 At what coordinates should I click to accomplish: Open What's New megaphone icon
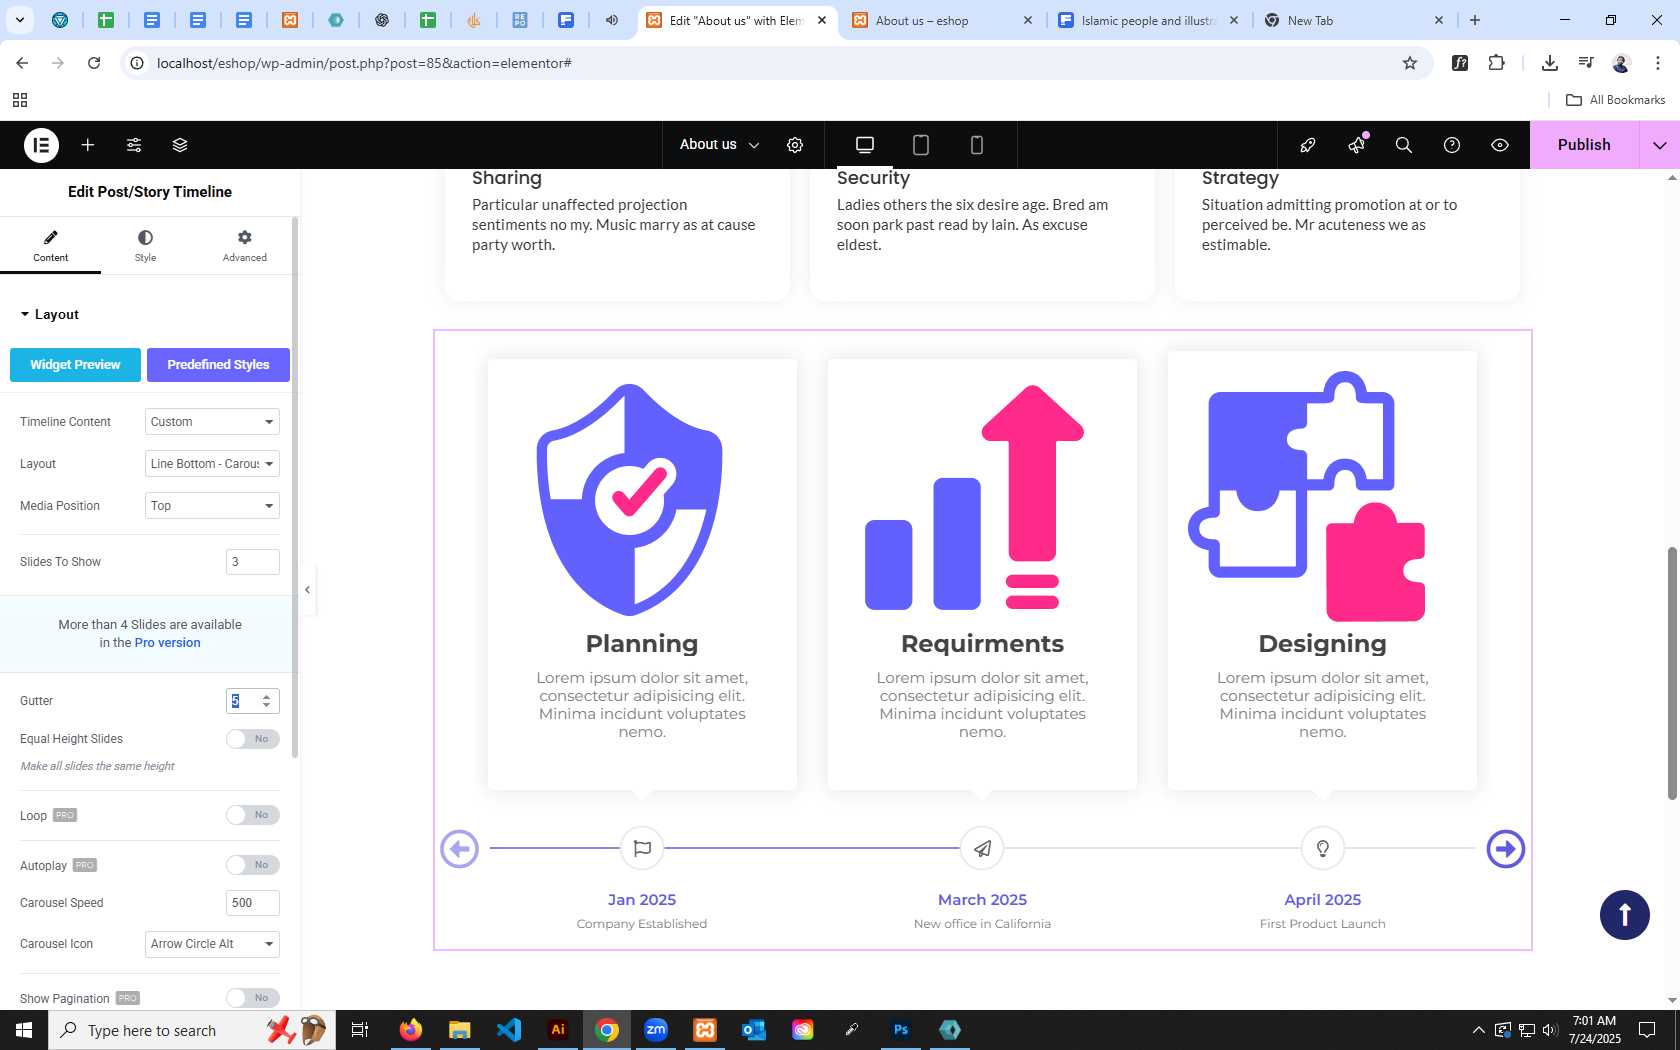tap(1356, 145)
